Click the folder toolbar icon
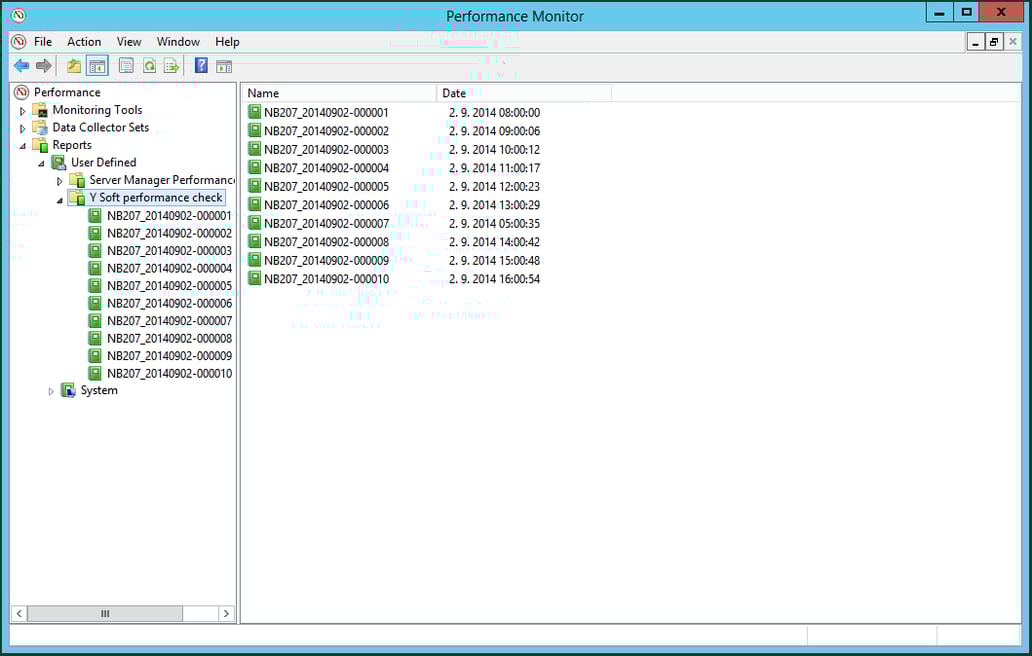Viewport: 1032px width, 656px height. 74,66
